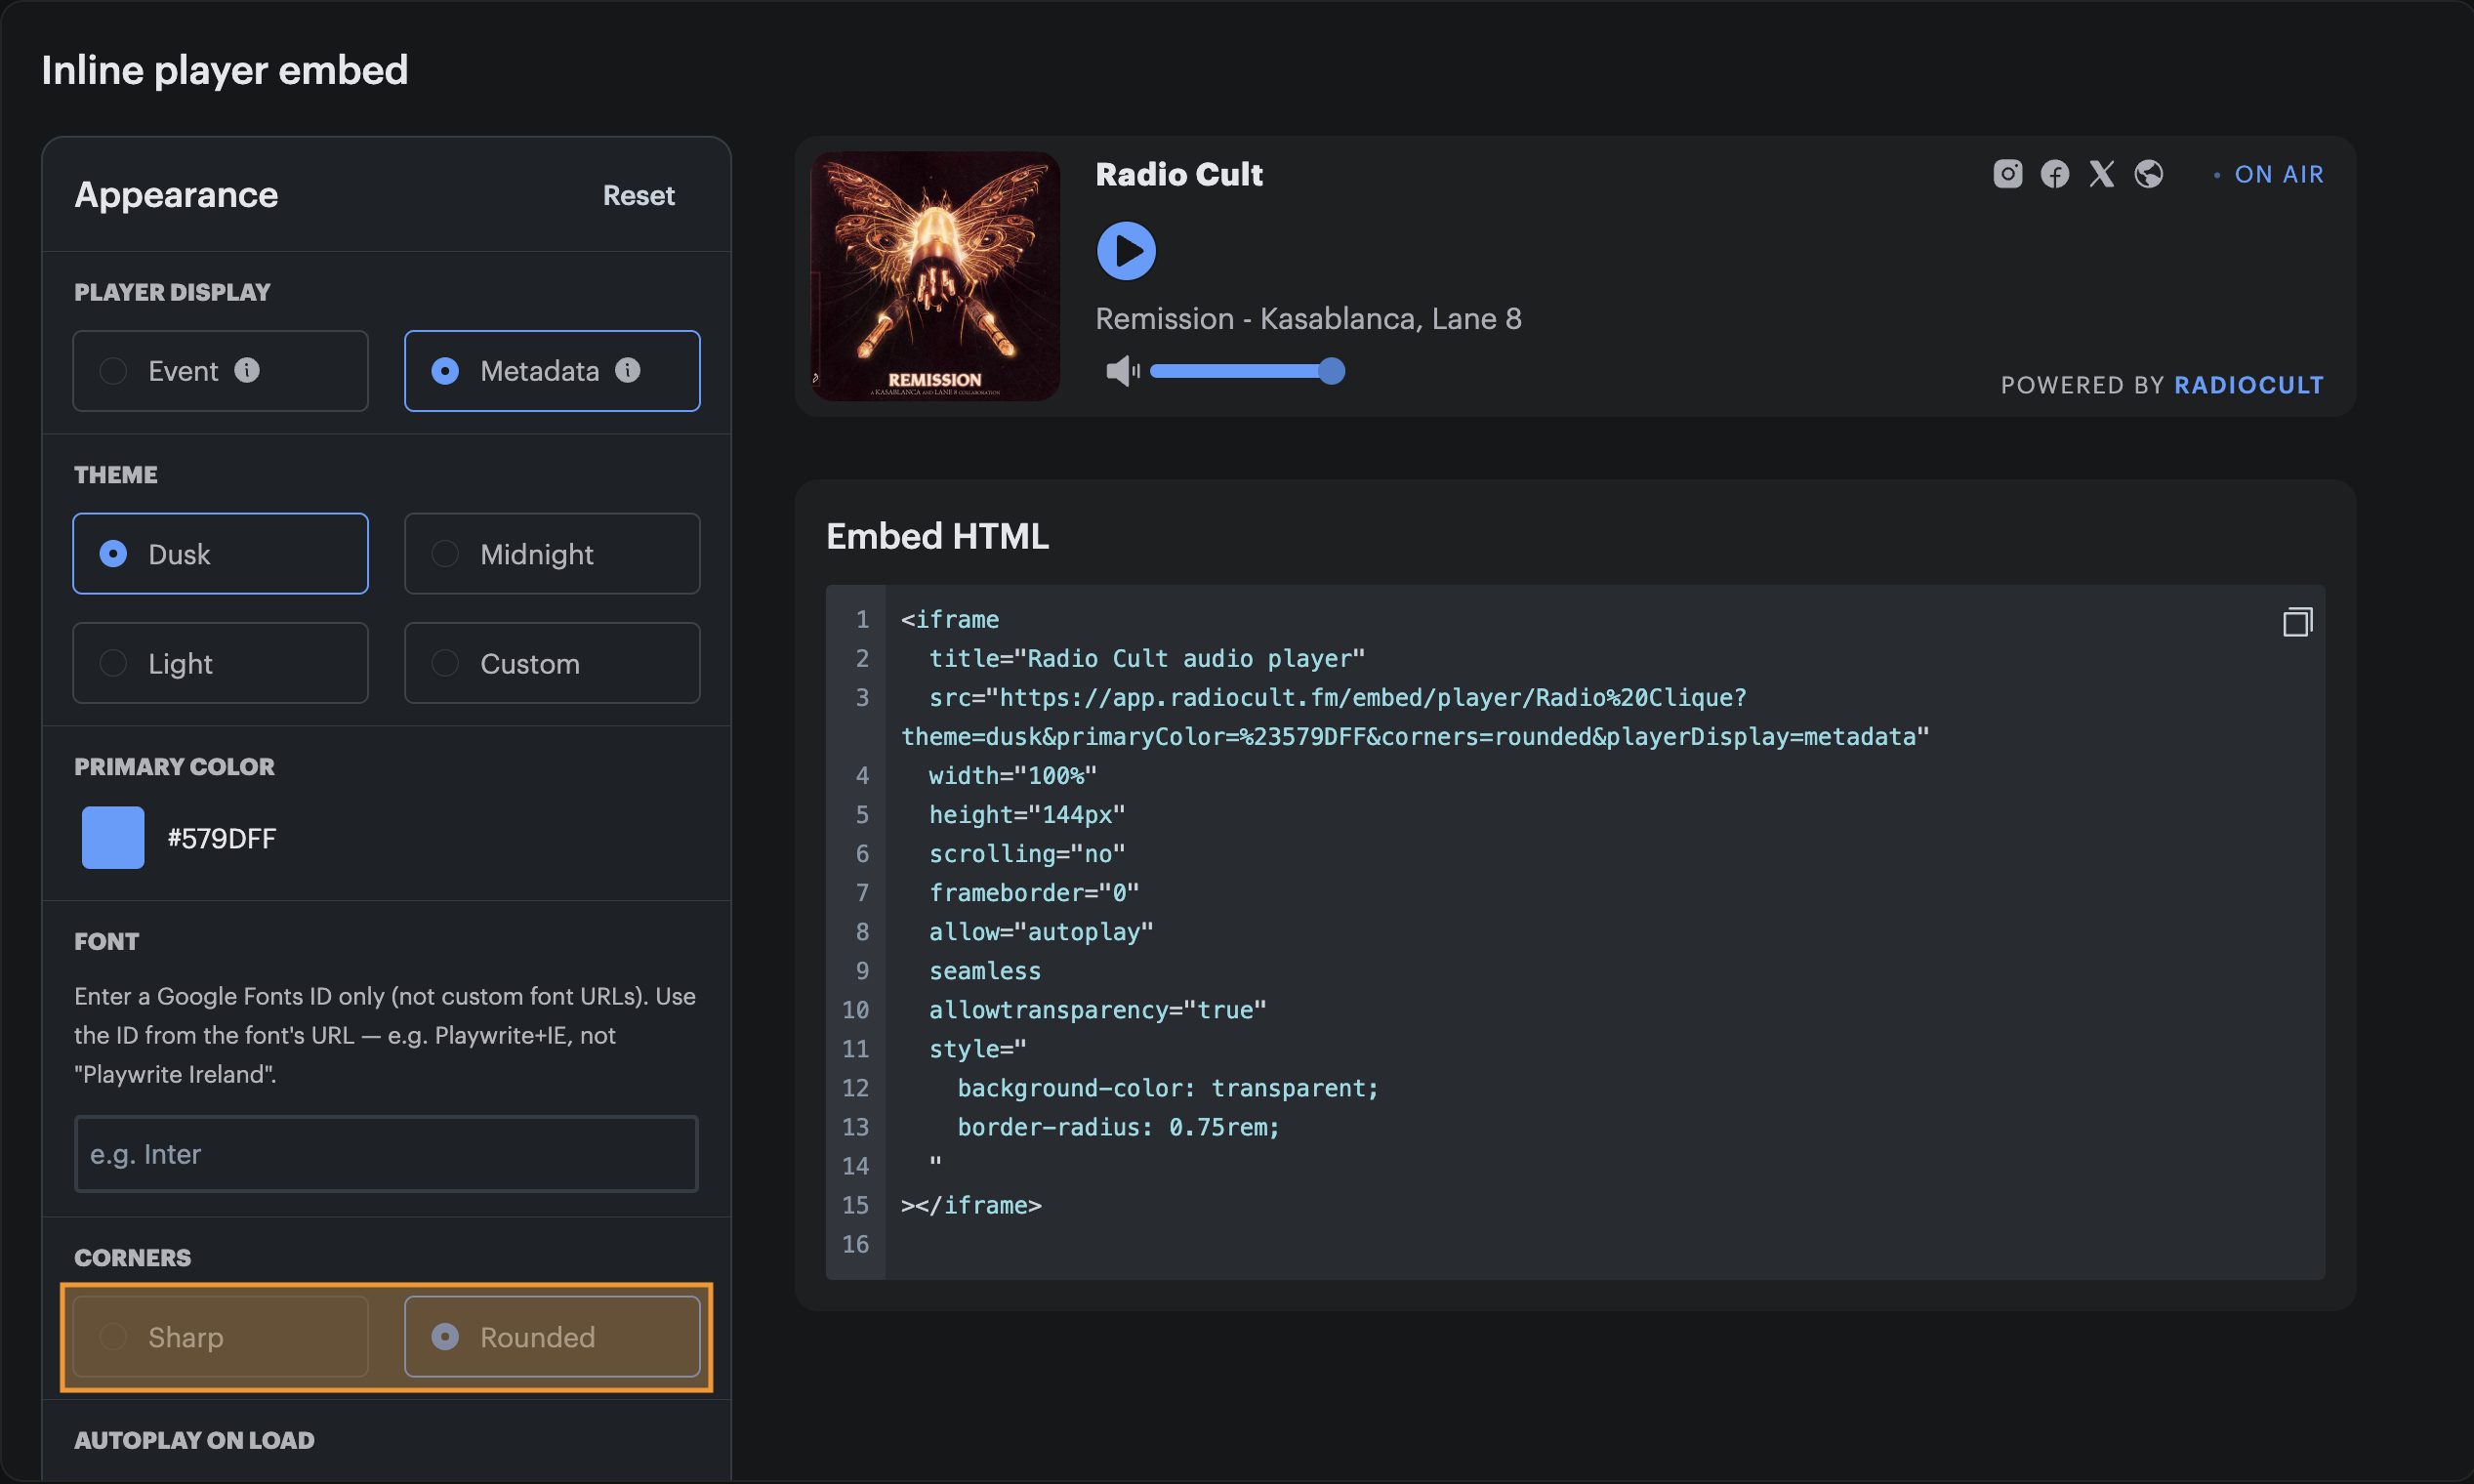2474x1484 pixels.
Task: Click the scrolling="no" code line
Action: click(1027, 853)
